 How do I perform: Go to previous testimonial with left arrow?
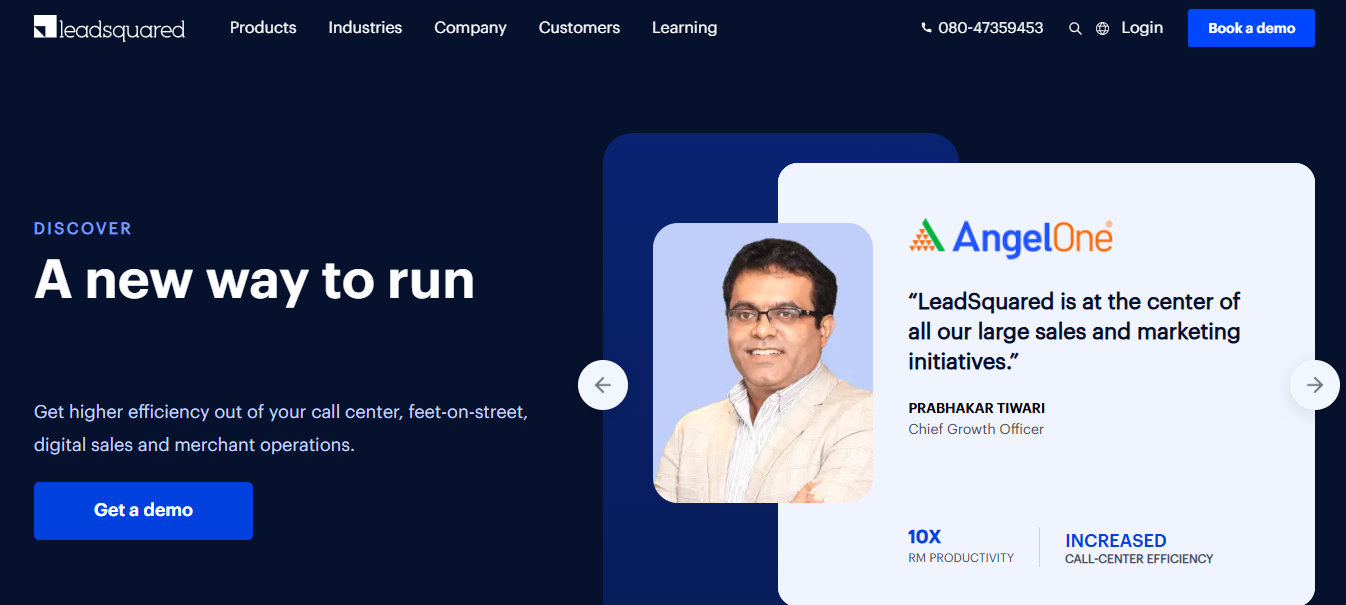pos(603,385)
